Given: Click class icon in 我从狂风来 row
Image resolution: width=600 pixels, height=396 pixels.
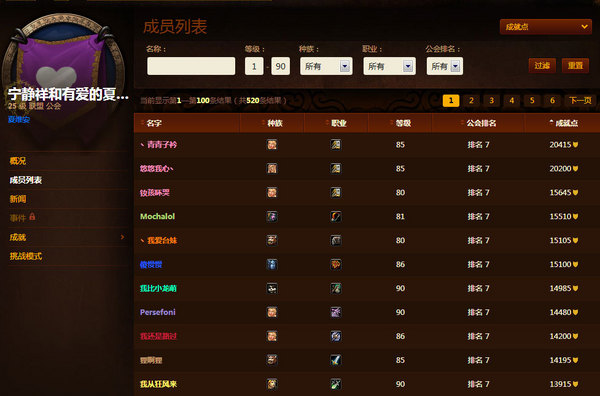Looking at the screenshot, I should click(x=336, y=384).
